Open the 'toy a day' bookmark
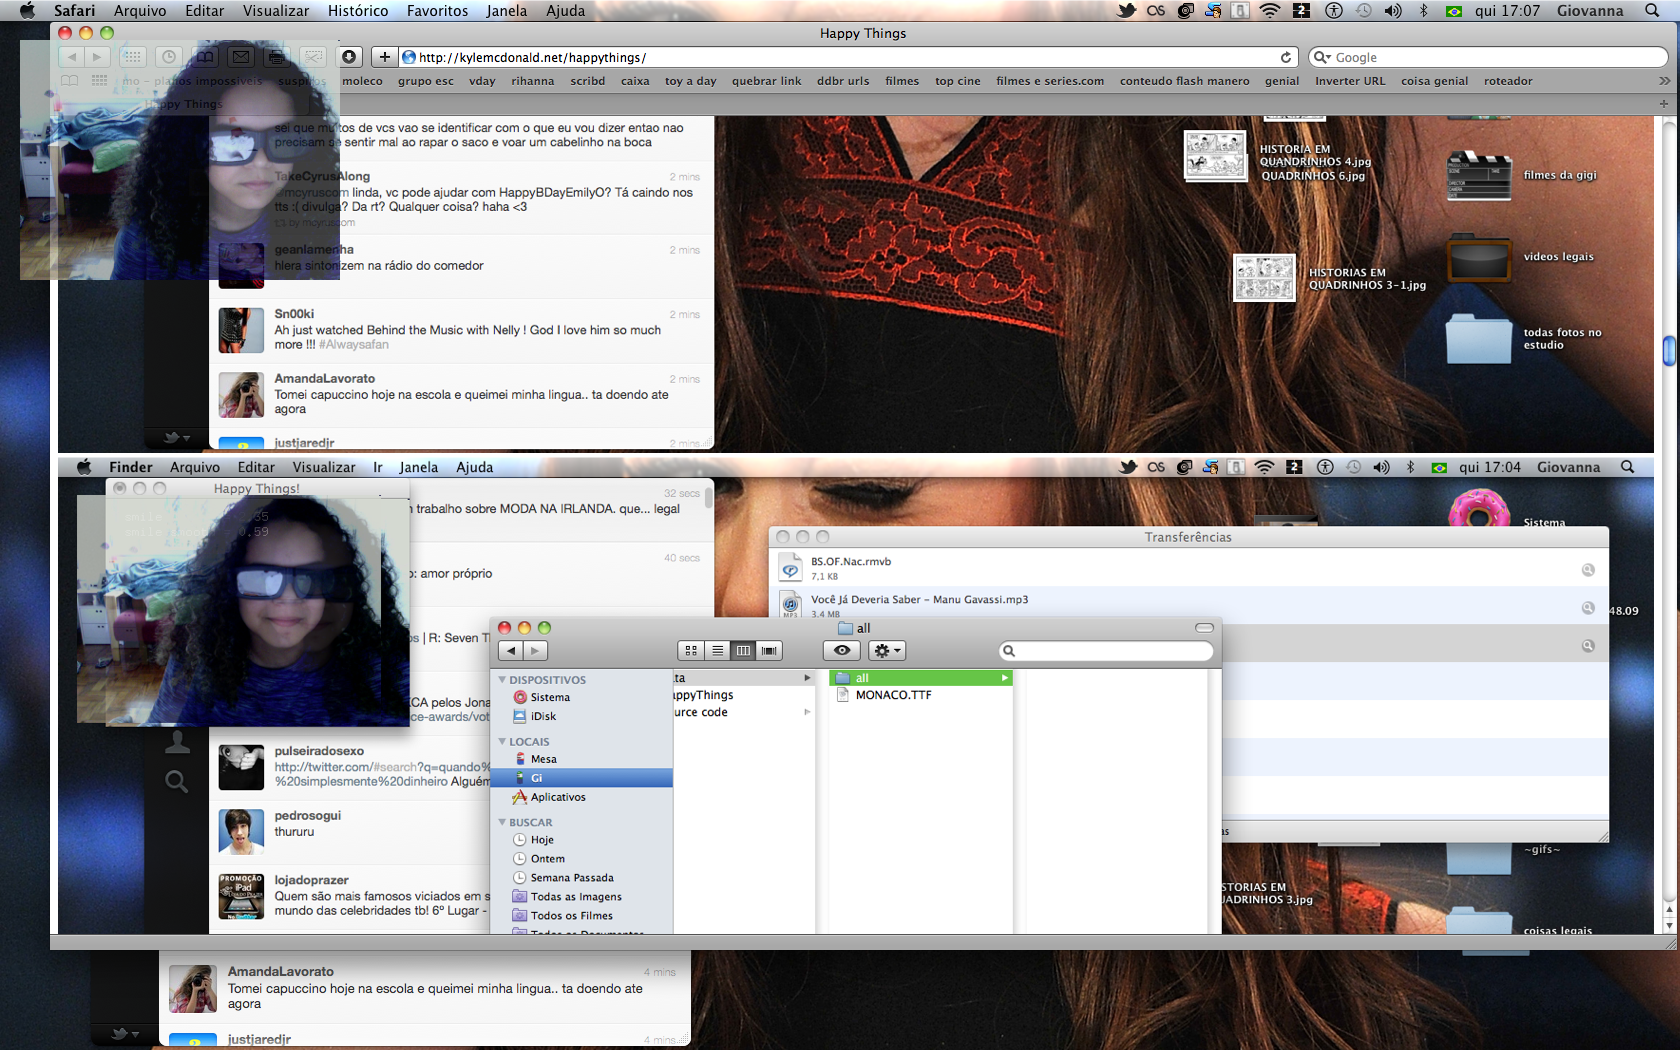The height and width of the screenshot is (1050, 1680). tap(691, 81)
